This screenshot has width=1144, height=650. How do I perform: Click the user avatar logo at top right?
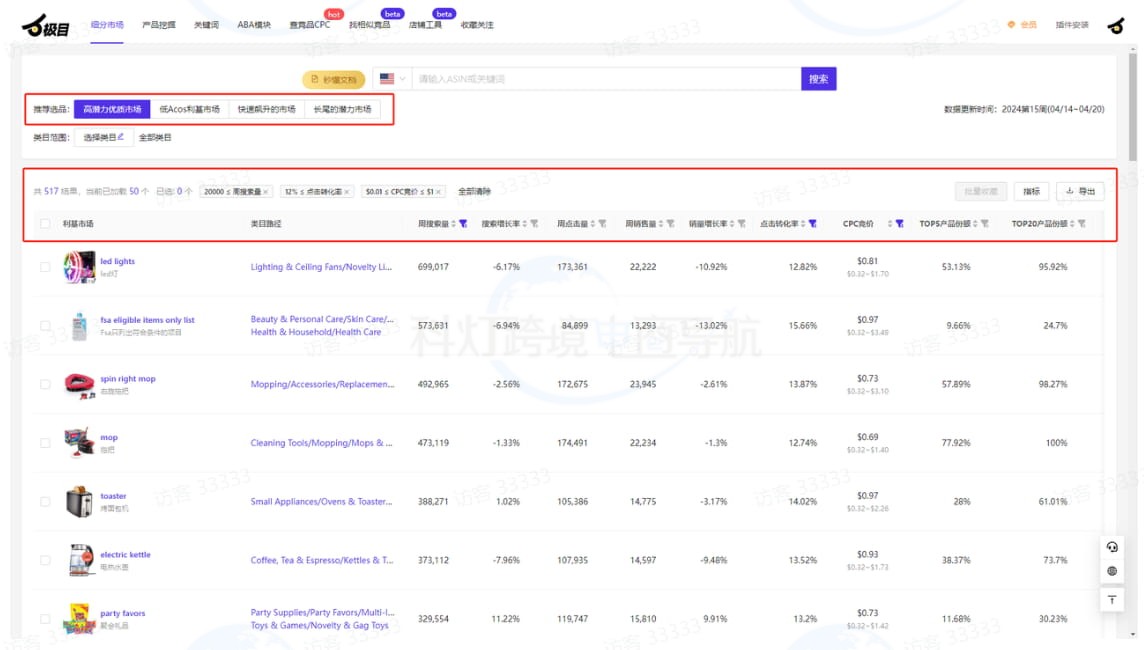pyautogui.click(x=1116, y=25)
